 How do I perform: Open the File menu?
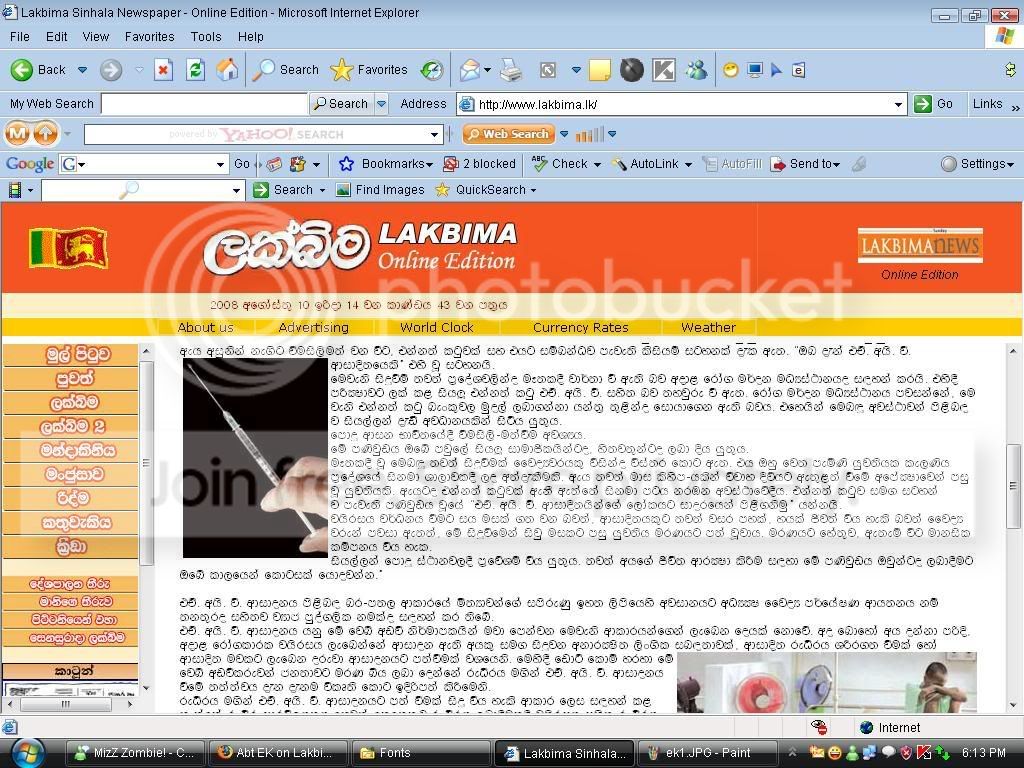point(20,37)
